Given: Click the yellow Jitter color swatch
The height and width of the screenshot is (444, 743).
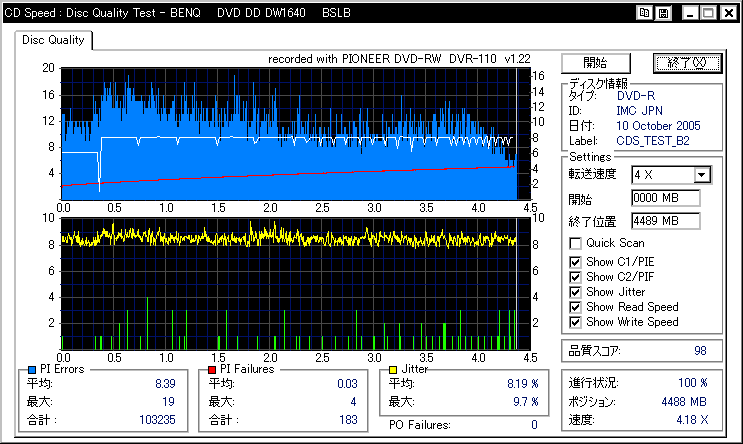Looking at the screenshot, I should click(x=393, y=370).
